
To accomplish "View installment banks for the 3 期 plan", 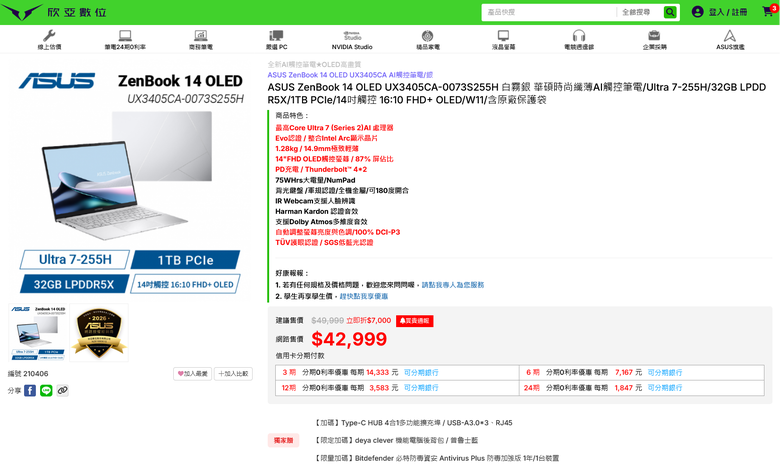I will pyautogui.click(x=421, y=373).
